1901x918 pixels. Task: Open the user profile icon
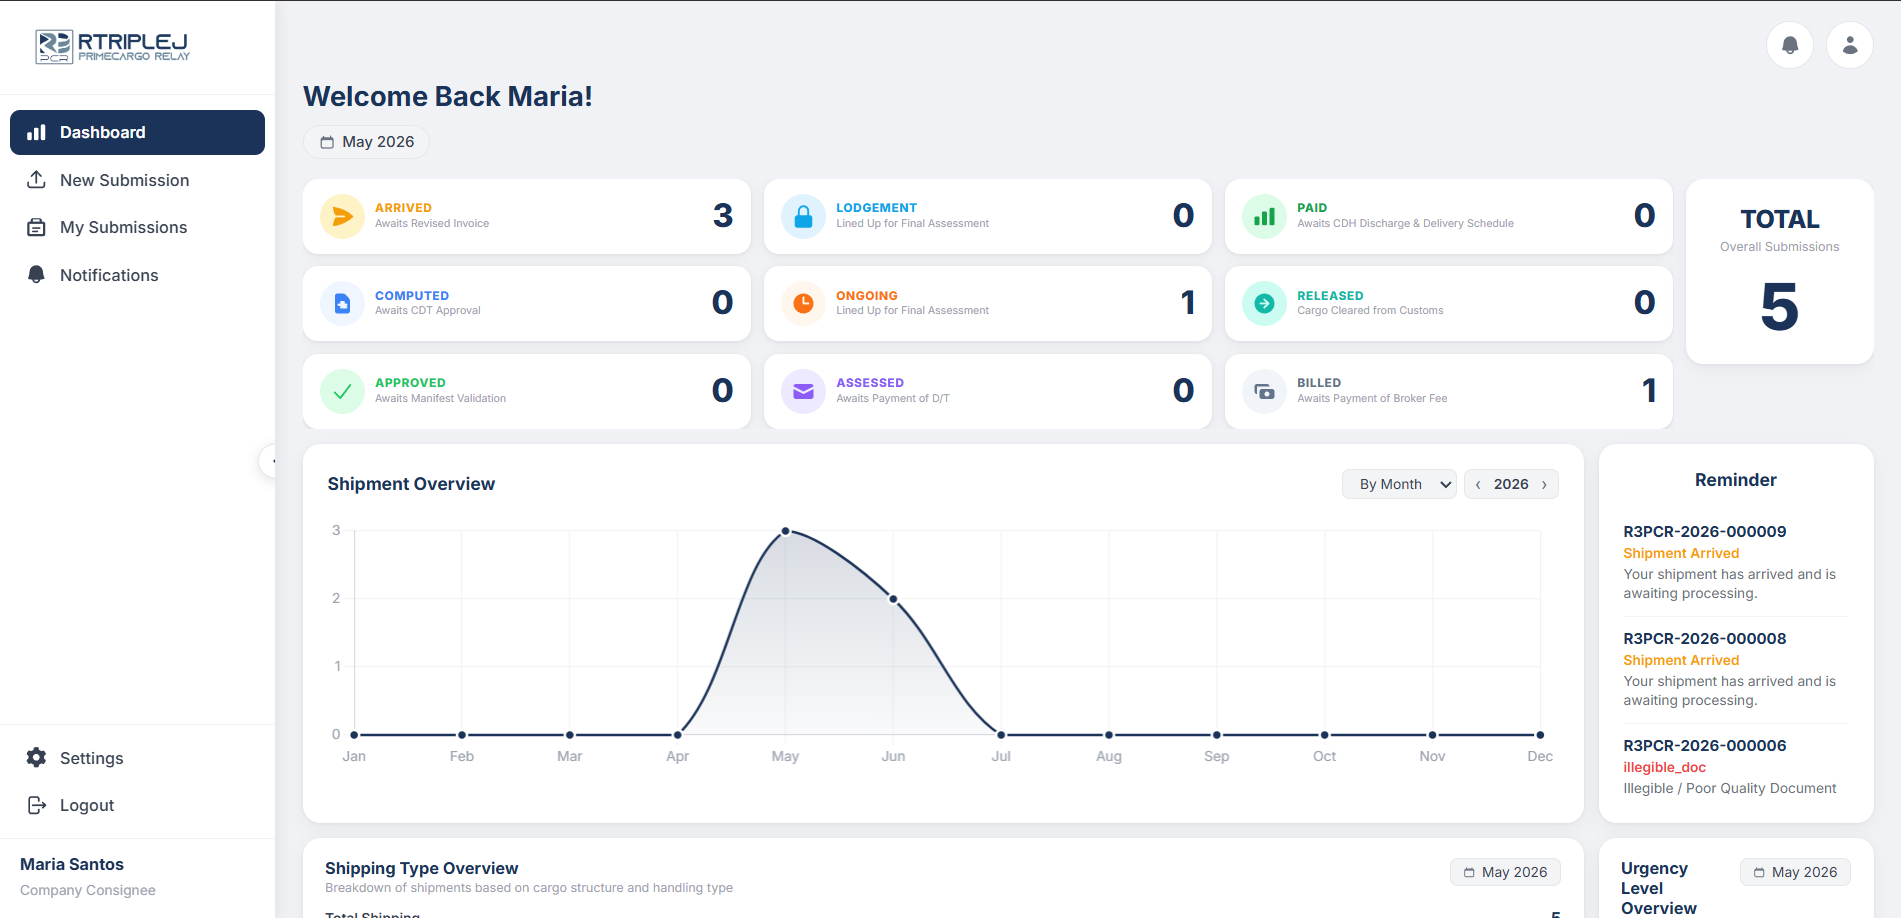pos(1849,45)
